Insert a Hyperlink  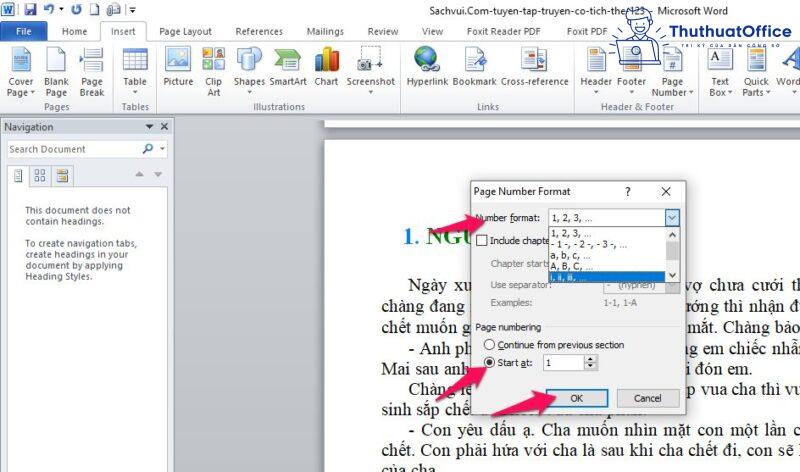pyautogui.click(x=427, y=66)
